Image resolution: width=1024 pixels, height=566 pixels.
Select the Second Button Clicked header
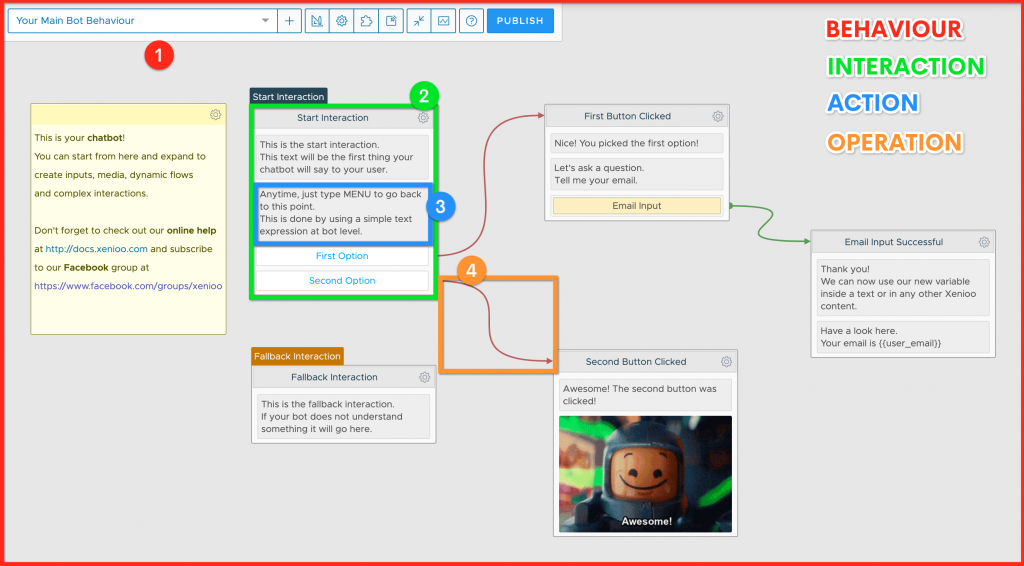click(636, 362)
